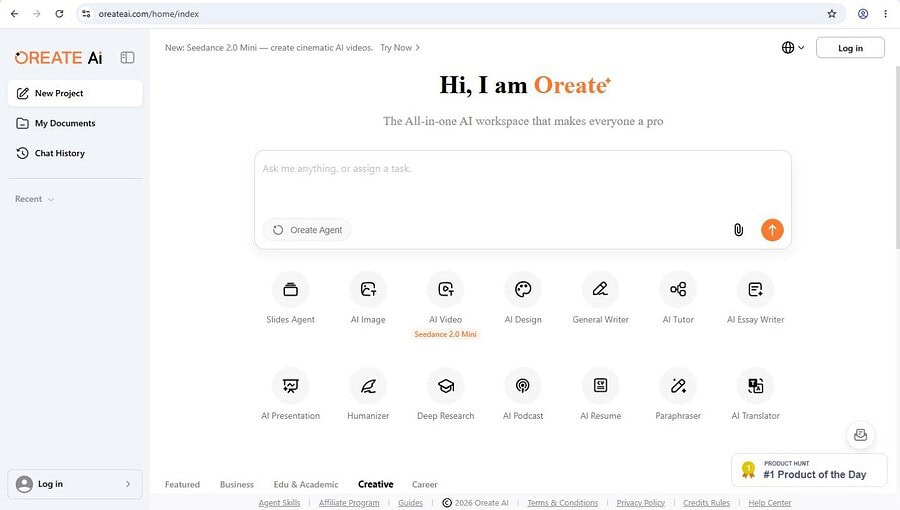Go back to the previous page
The image size is (900, 510).
(14, 14)
